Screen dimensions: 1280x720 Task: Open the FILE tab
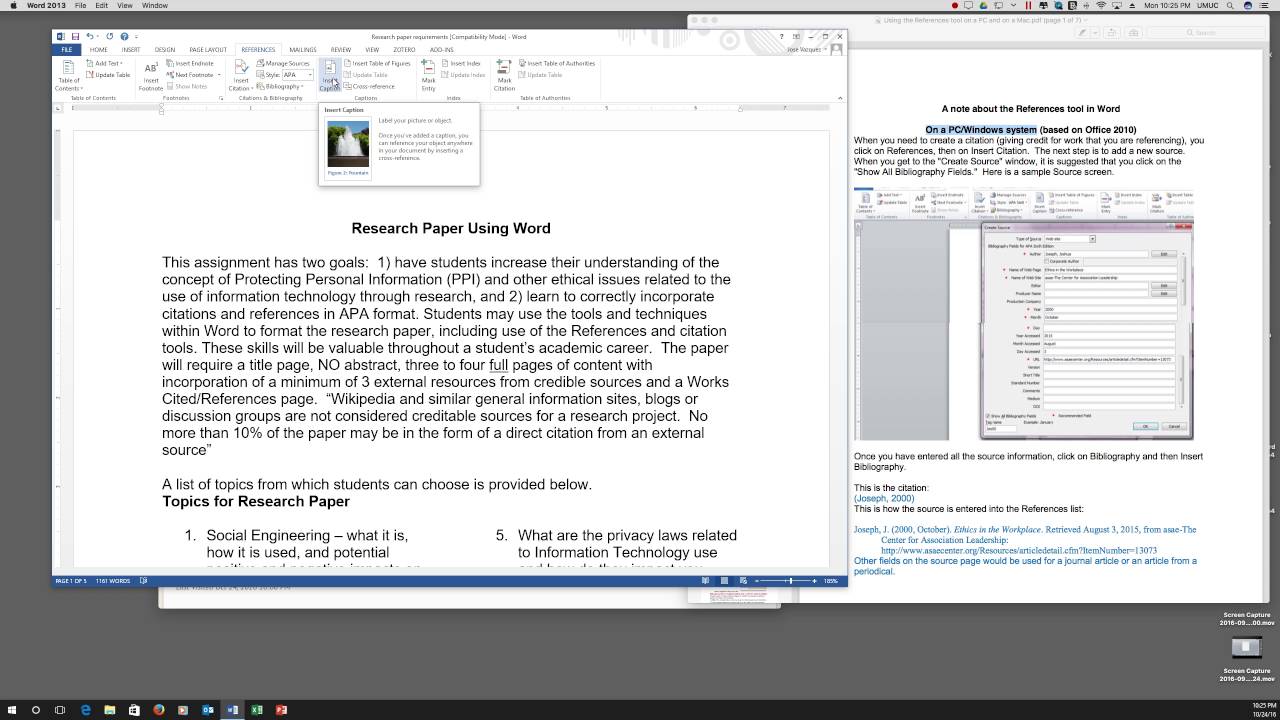tap(66, 49)
